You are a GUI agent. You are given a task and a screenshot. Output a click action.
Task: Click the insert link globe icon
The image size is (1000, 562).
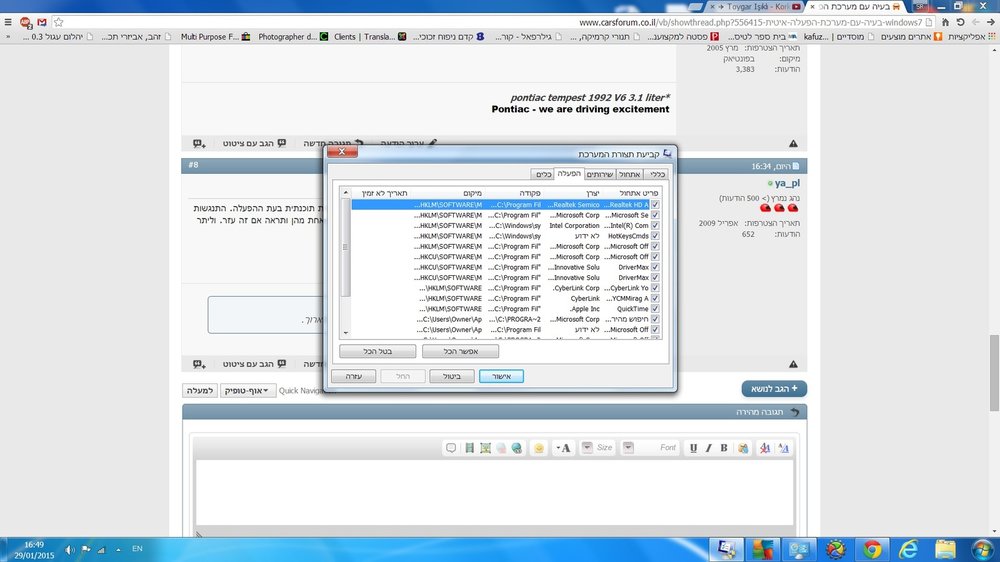(x=517, y=448)
